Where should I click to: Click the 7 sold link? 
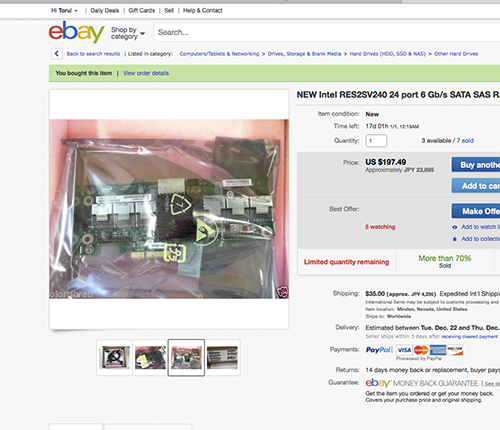tap(465, 141)
